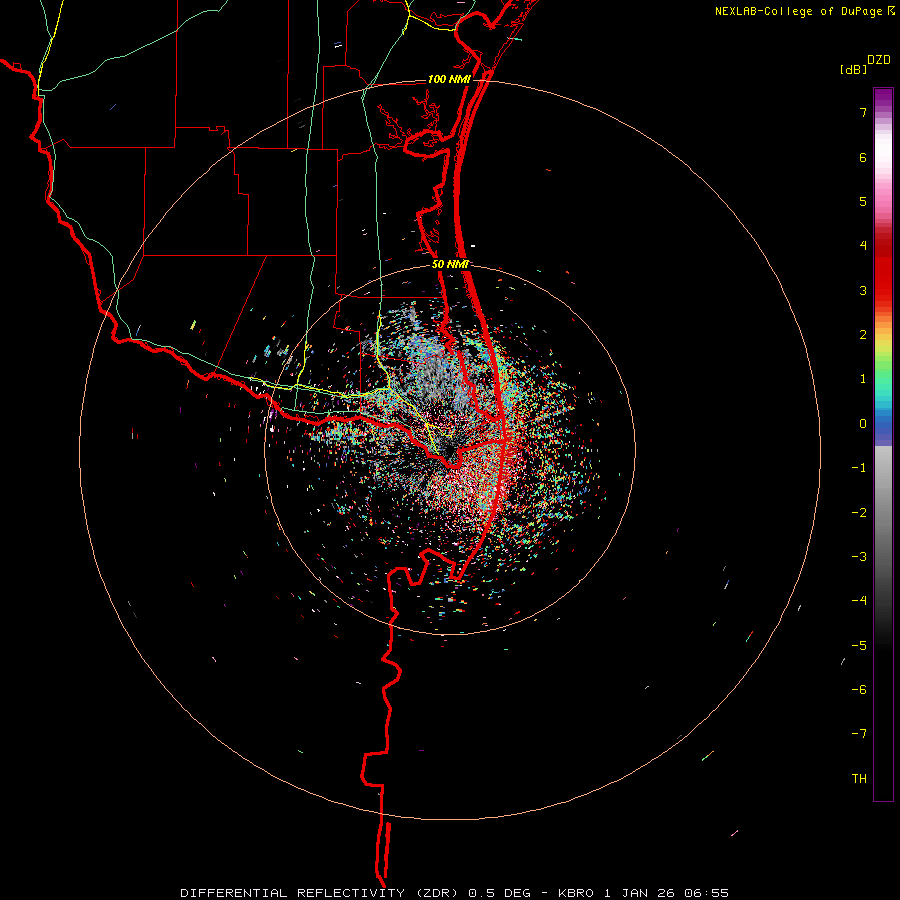This screenshot has width=900, height=900.
Task: Click the -6 value on color scale
Action: [x=859, y=690]
